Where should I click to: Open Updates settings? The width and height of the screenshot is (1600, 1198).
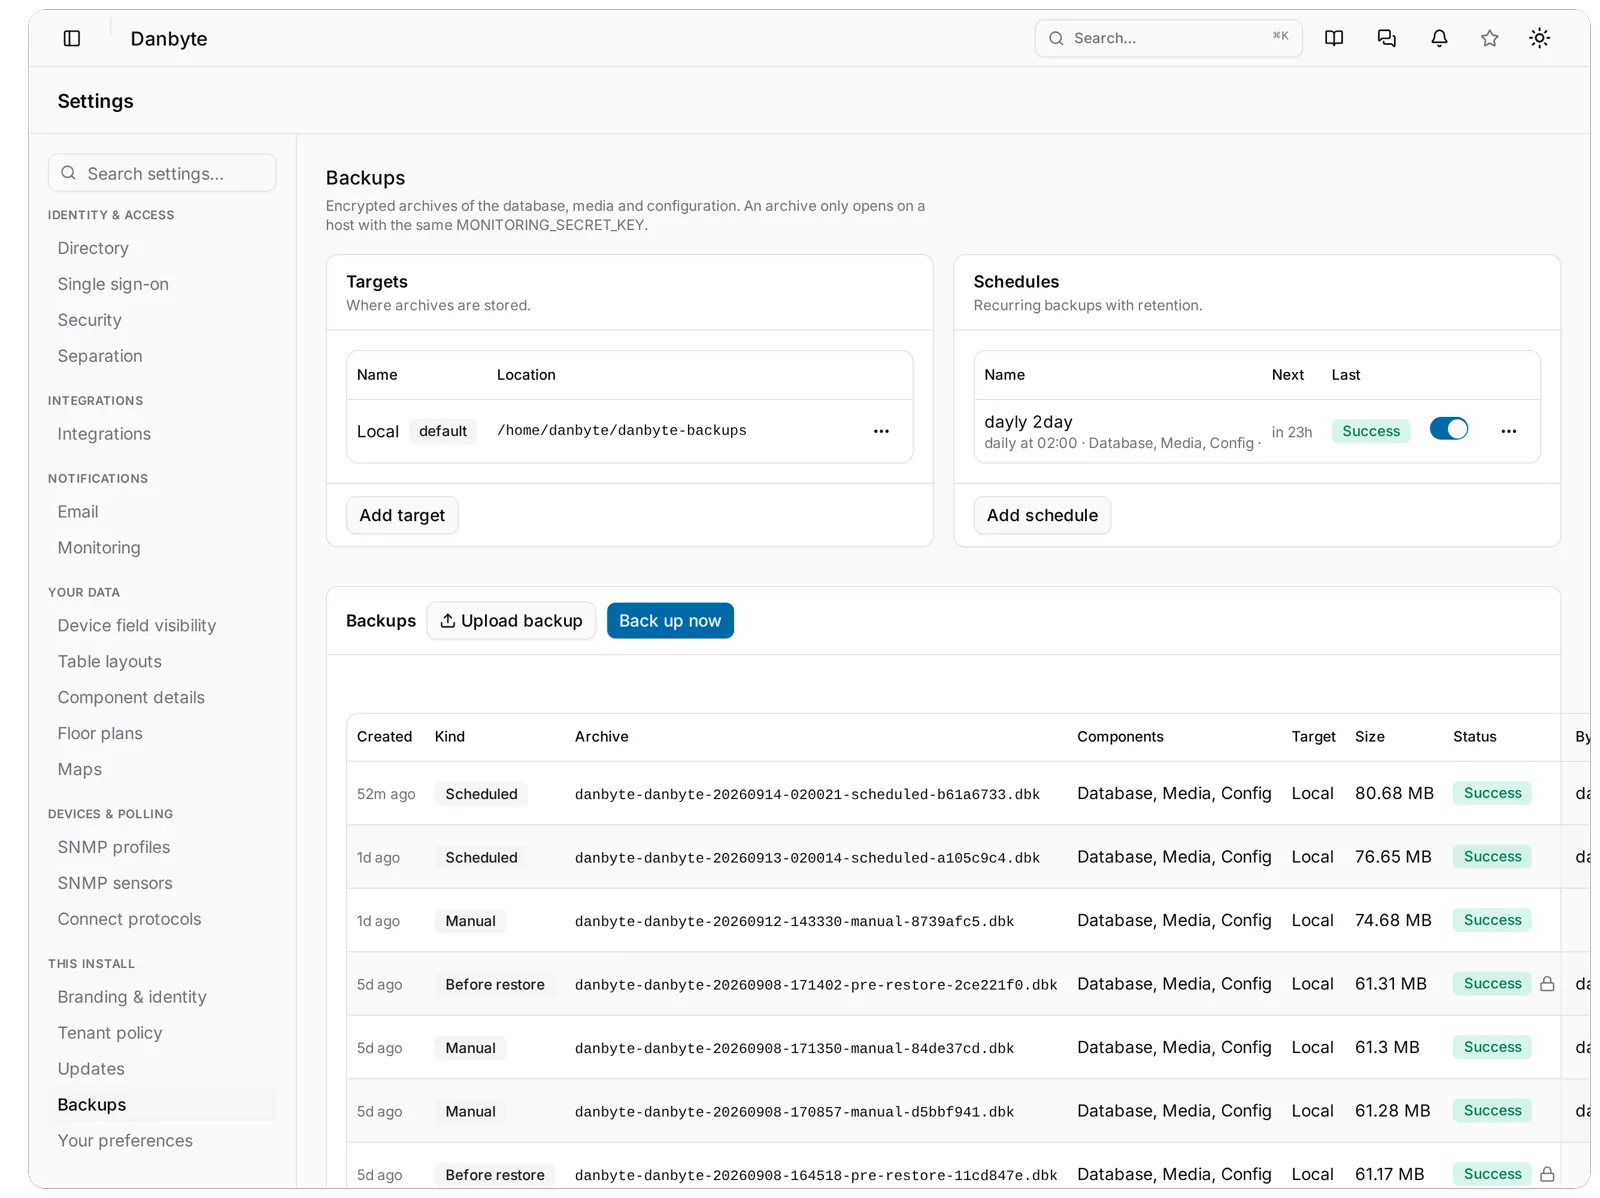(91, 1070)
